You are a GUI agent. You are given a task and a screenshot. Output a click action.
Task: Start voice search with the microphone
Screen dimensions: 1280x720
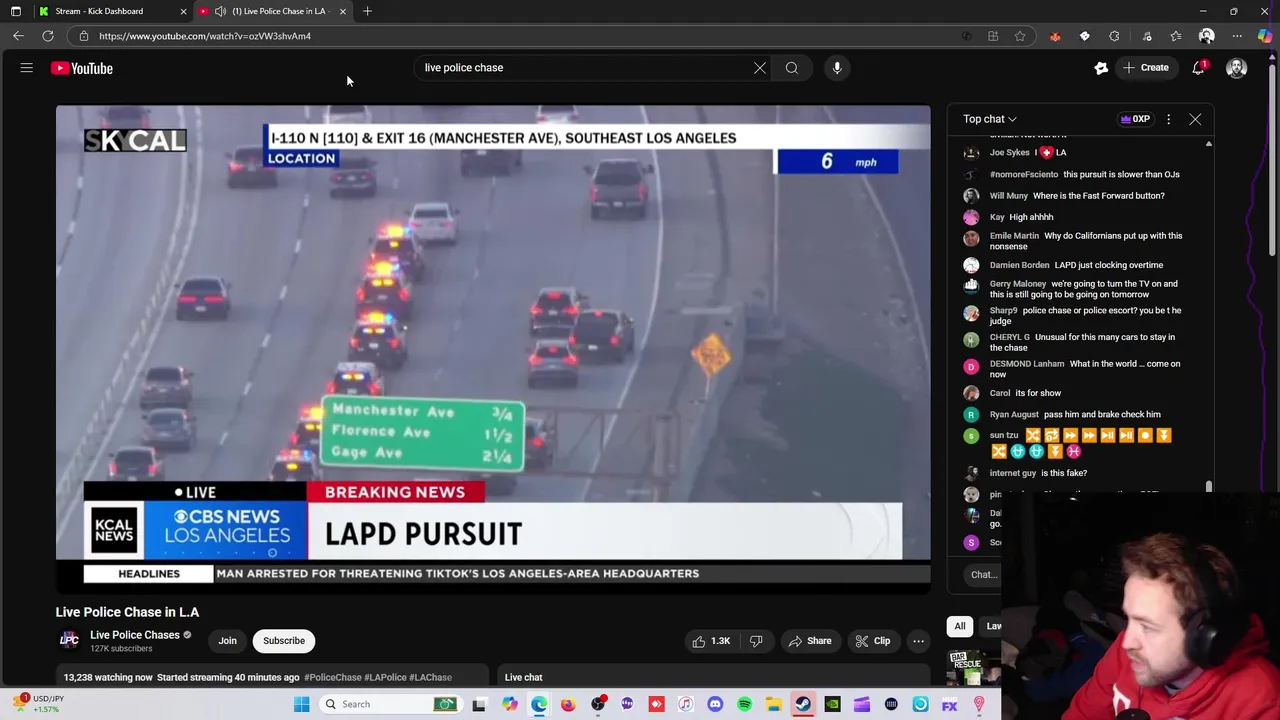click(x=837, y=68)
